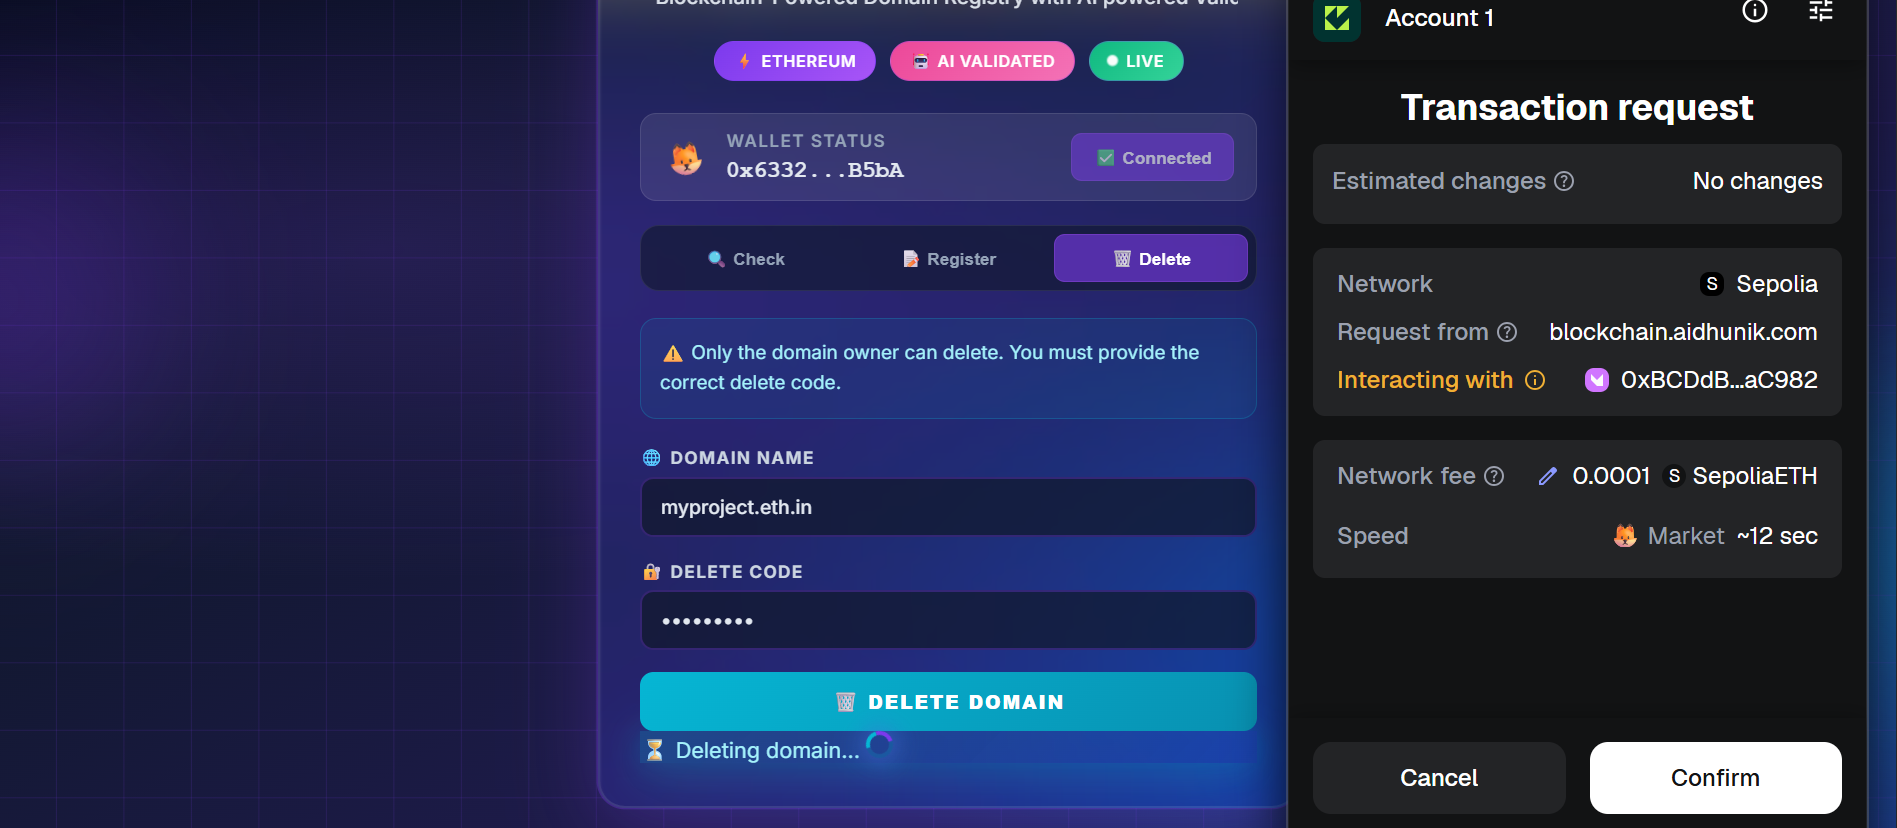Viewport: 1897px width, 828px height.
Task: Switch to the Check tab
Action: 746,259
